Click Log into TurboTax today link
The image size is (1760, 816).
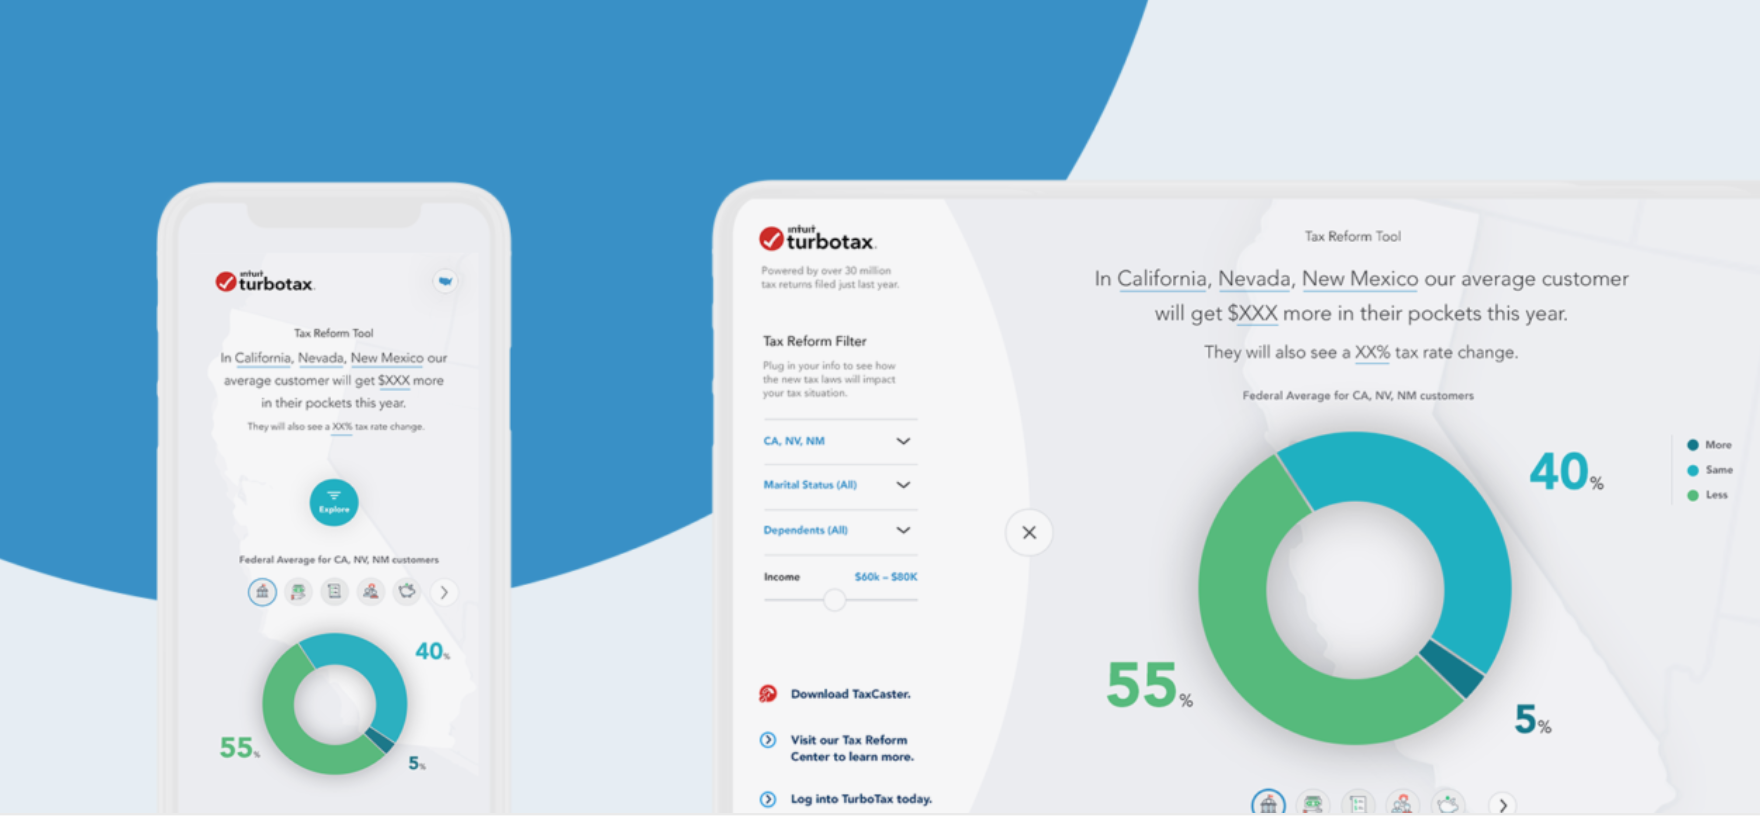click(860, 799)
